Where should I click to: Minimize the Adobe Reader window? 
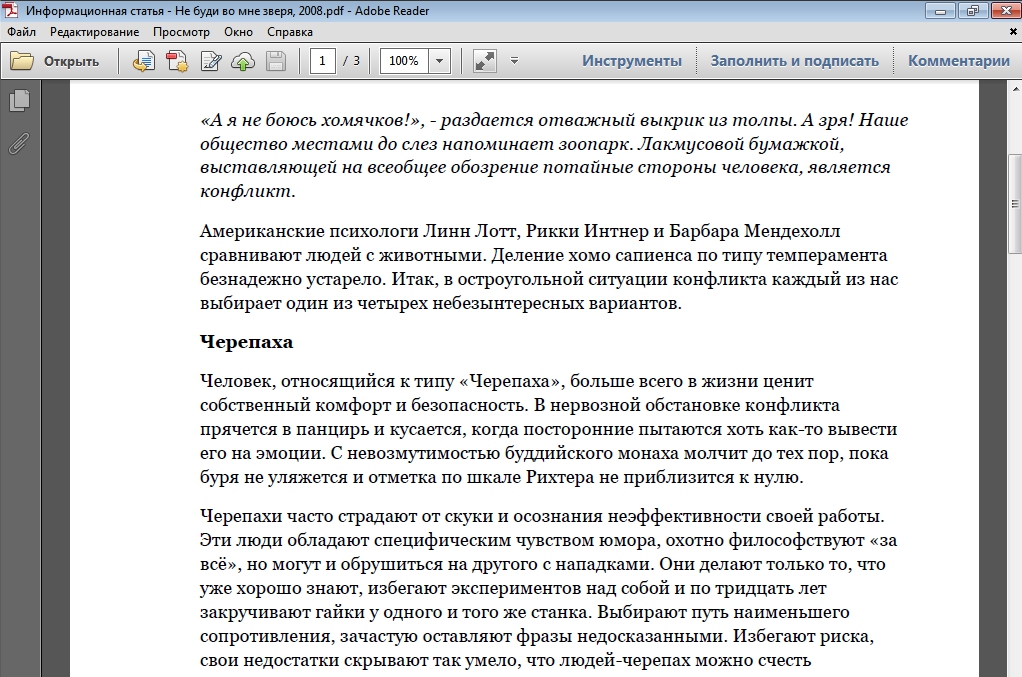(941, 10)
